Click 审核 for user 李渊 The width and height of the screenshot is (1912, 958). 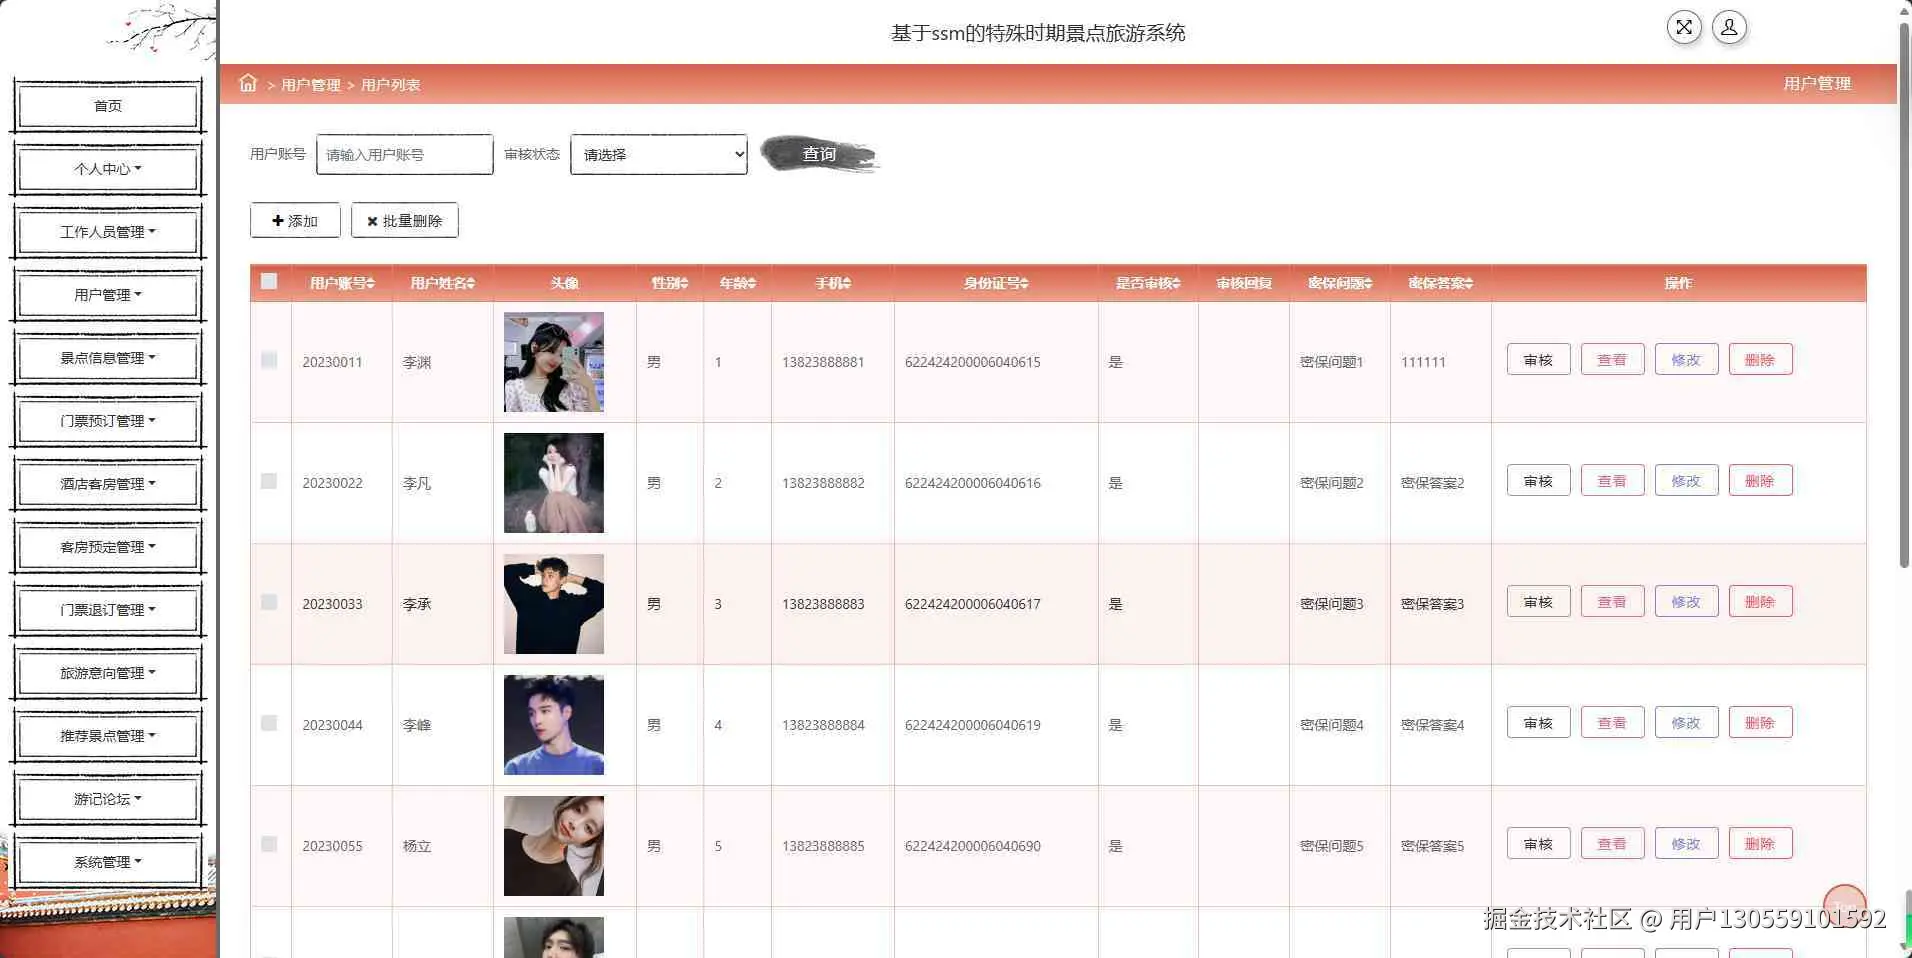(x=1538, y=359)
